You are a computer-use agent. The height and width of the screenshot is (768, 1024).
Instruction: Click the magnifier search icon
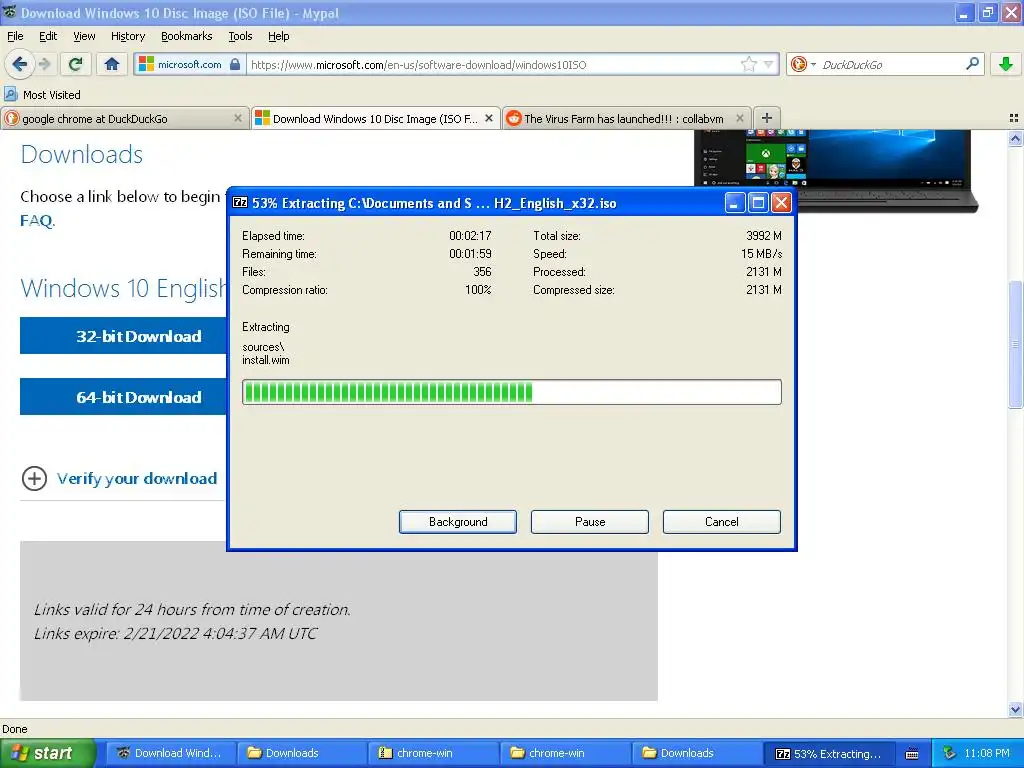click(972, 64)
